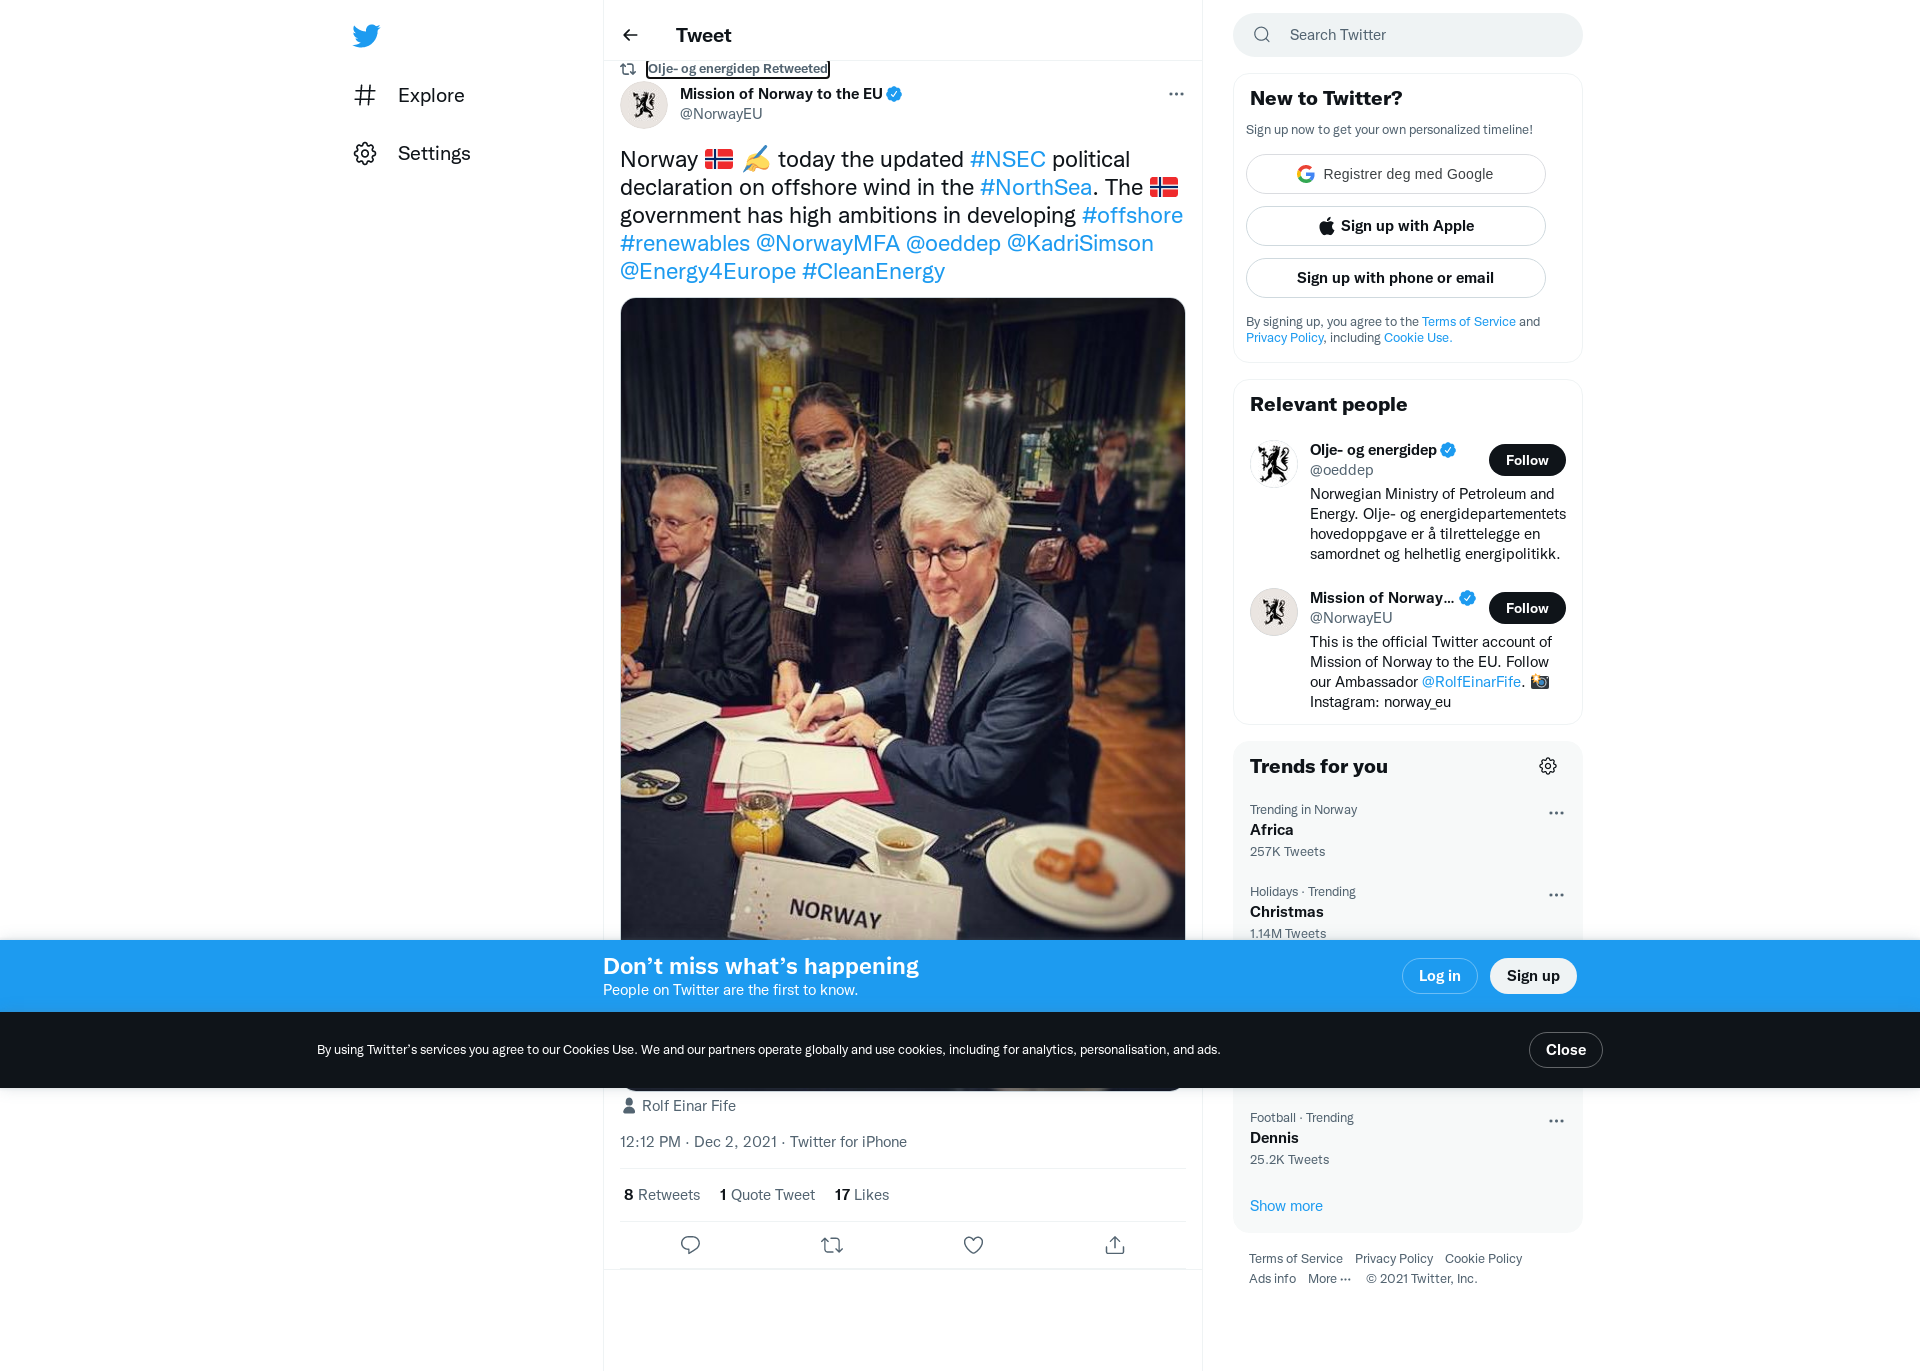Viewport: 1920px width, 1371px height.
Task: Close the cookies notice banner
Action: coord(1565,1050)
